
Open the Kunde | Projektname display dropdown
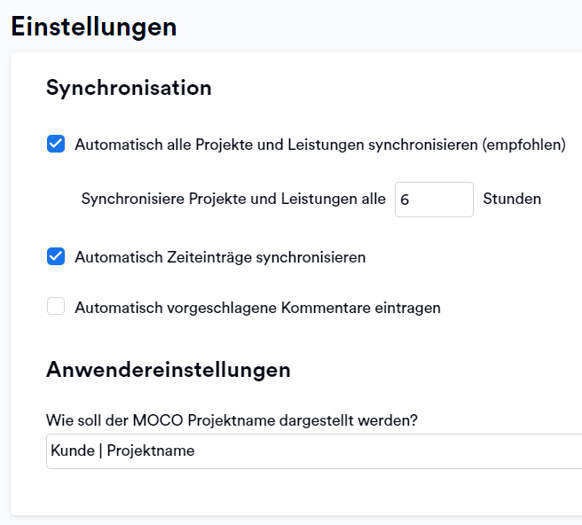[x=314, y=451]
